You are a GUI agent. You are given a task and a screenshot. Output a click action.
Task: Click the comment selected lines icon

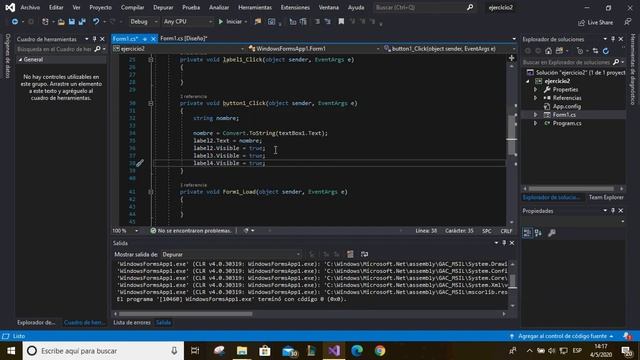317,22
